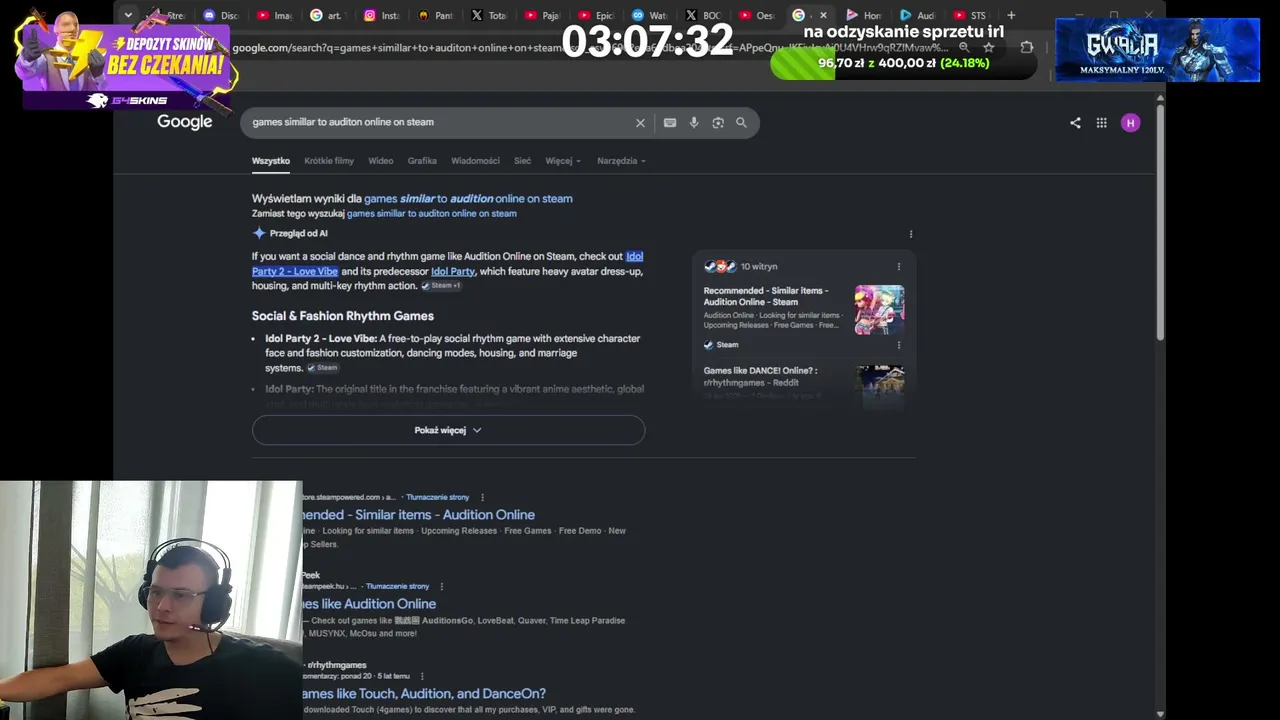
Task: Open the Google account avatar menu
Action: [x=1131, y=123]
